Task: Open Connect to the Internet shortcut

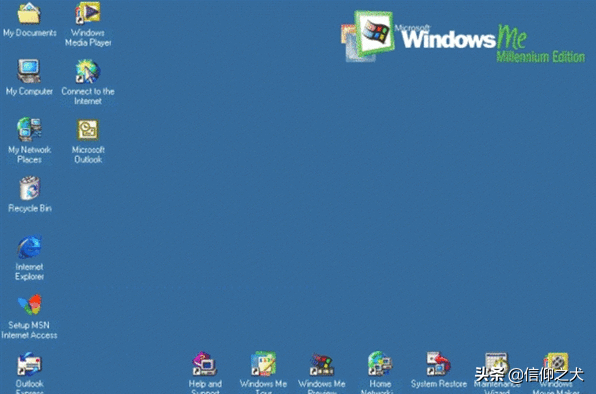Action: pyautogui.click(x=88, y=71)
